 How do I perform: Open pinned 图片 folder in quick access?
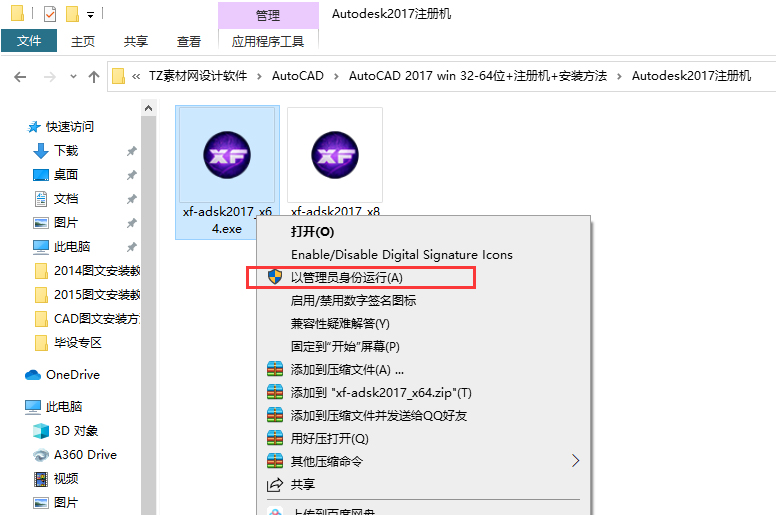click(66, 223)
